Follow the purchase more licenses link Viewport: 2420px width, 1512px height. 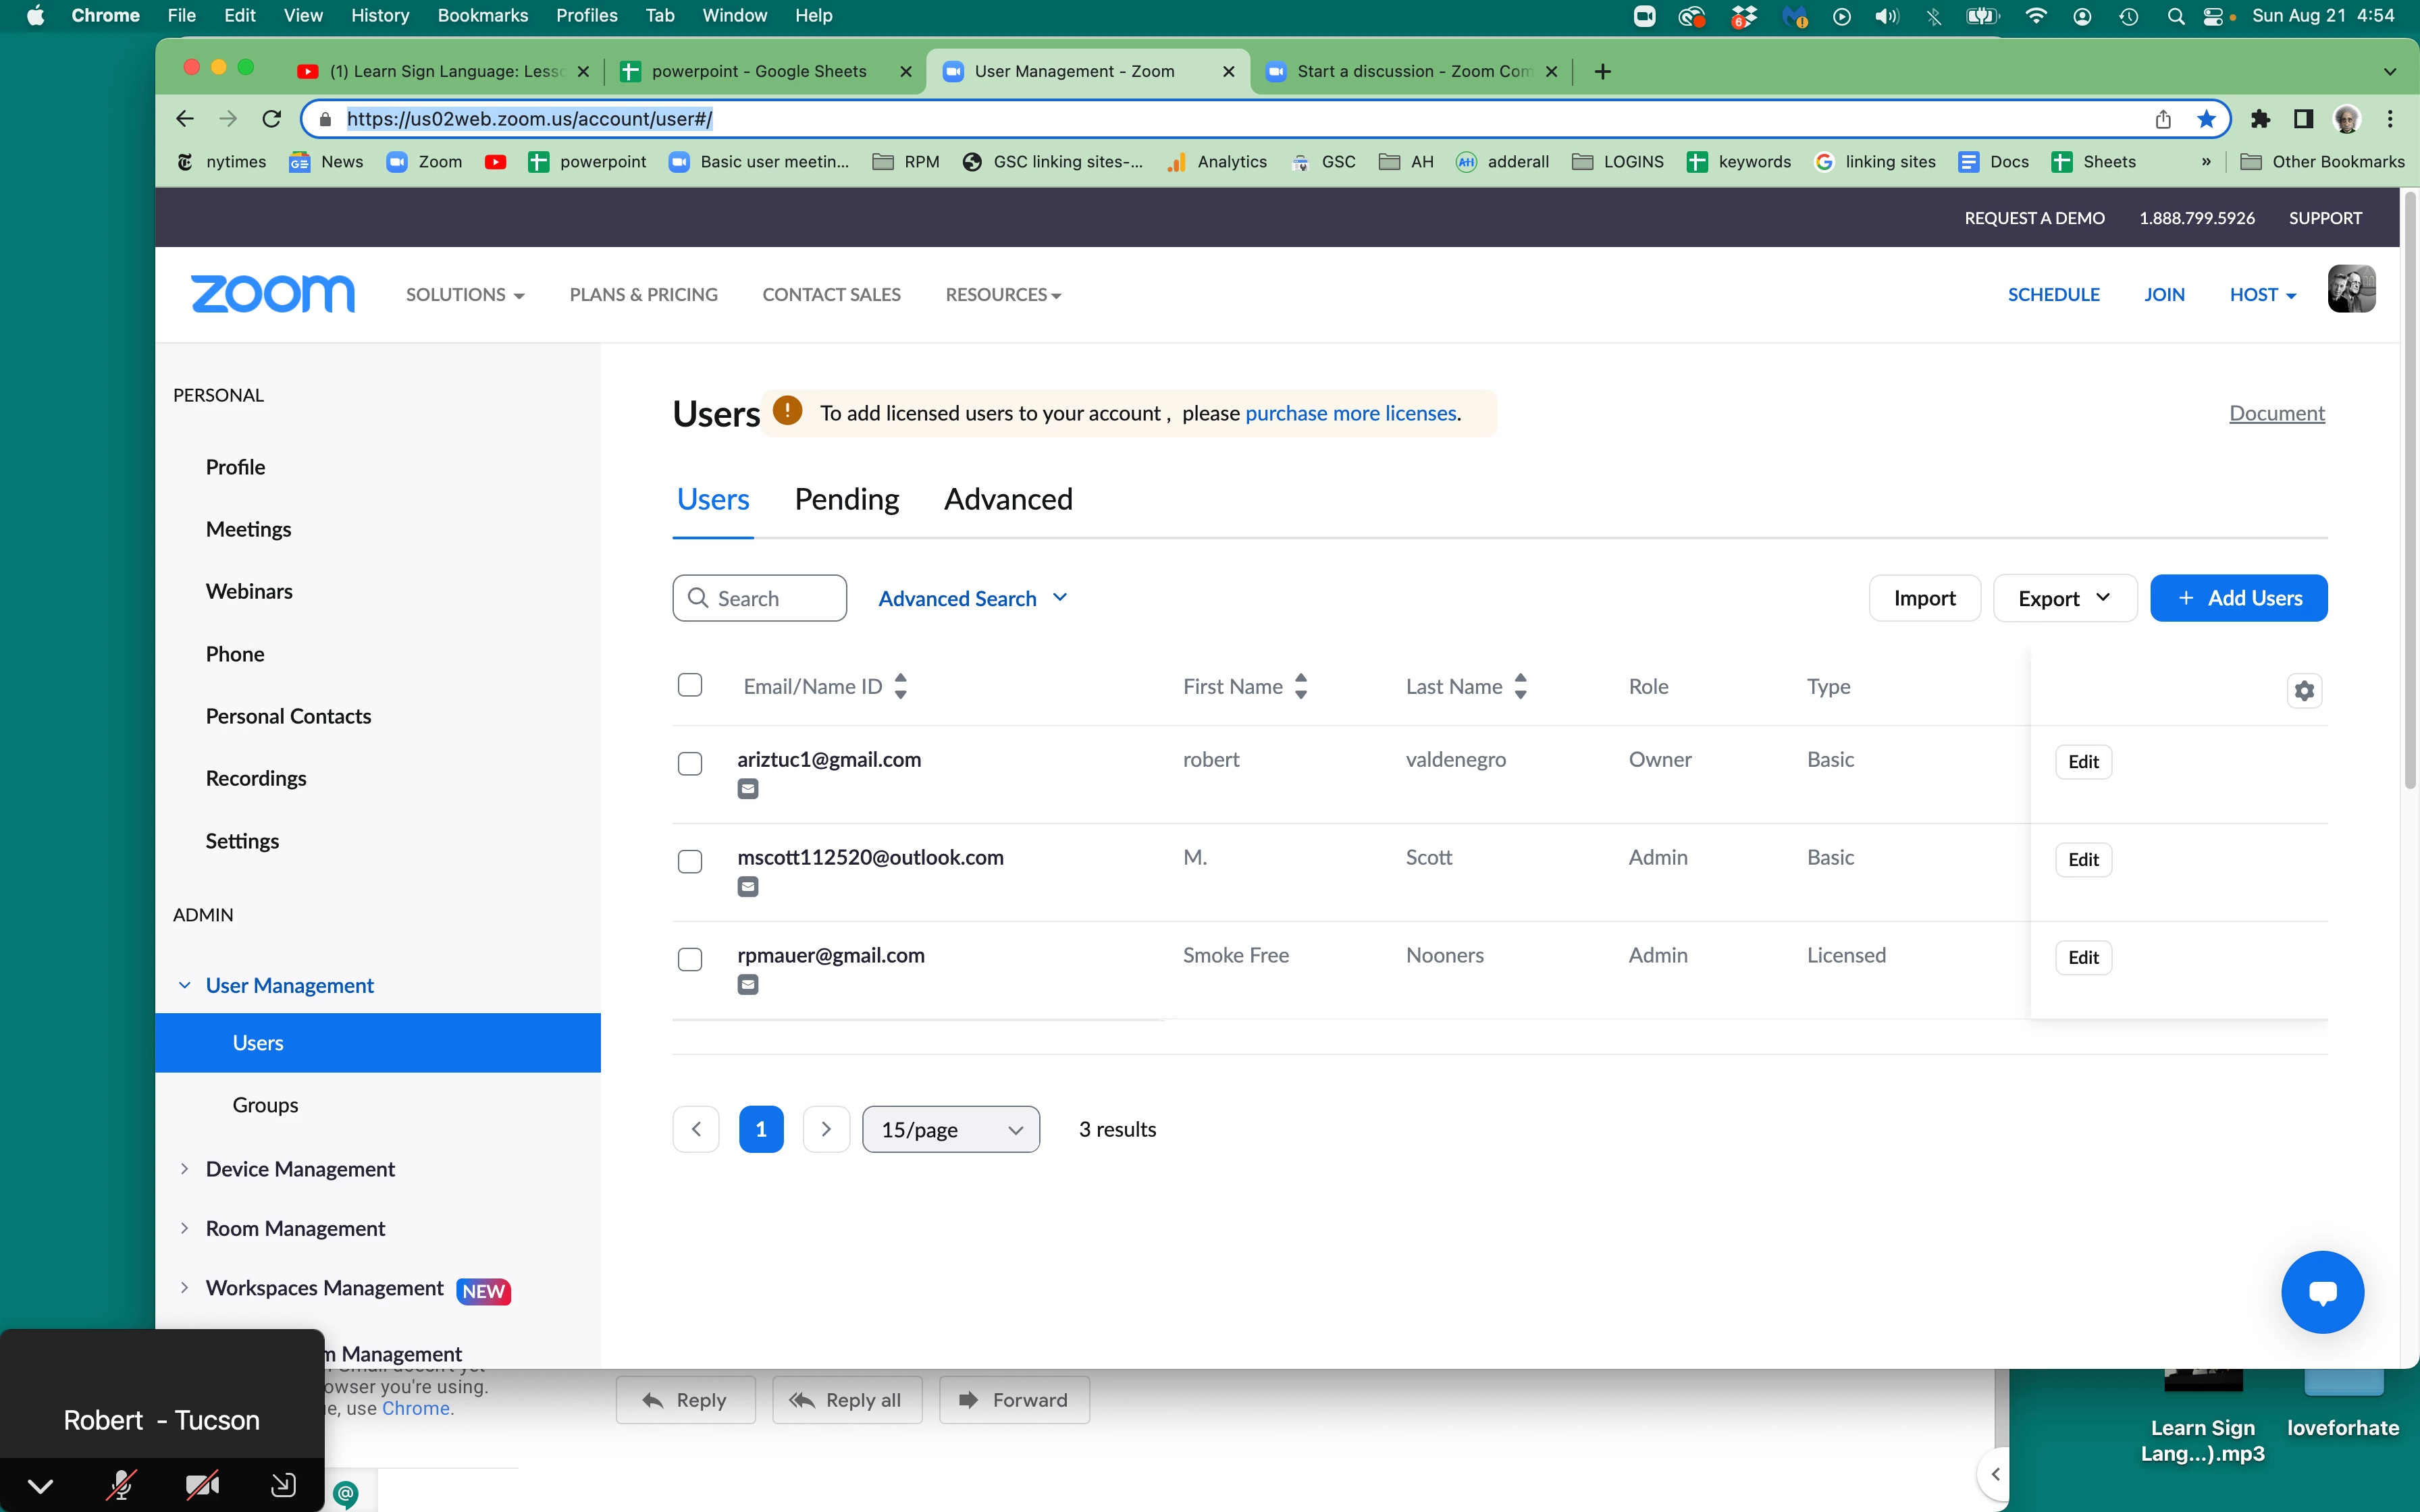(x=1350, y=413)
